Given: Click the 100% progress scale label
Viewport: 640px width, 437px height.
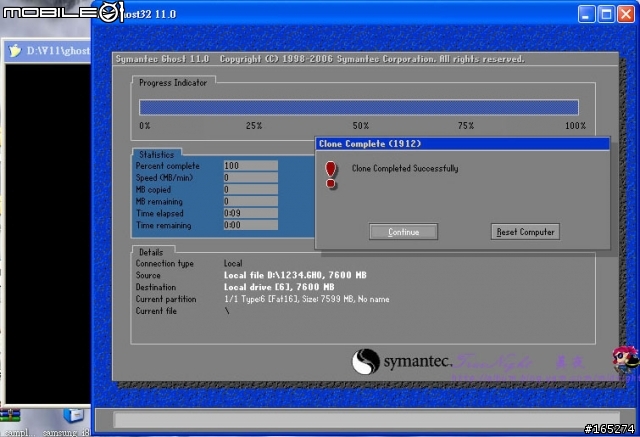Looking at the screenshot, I should coord(576,126).
